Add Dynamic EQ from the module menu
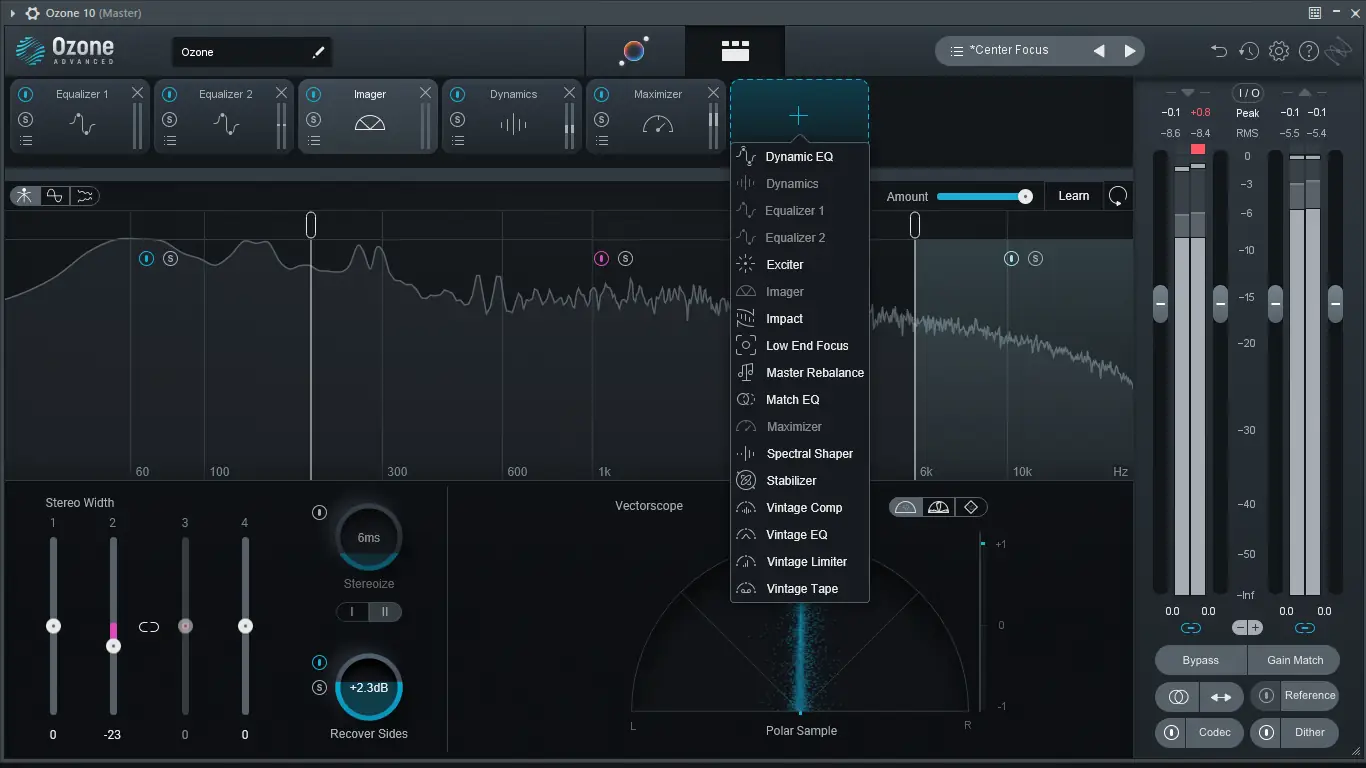1366x768 pixels. click(800, 157)
